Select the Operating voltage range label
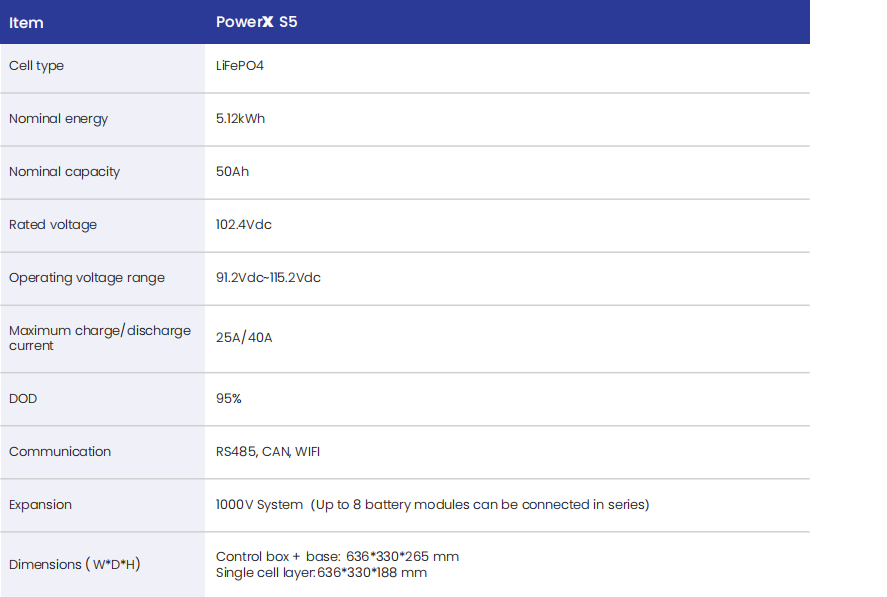 tap(87, 278)
